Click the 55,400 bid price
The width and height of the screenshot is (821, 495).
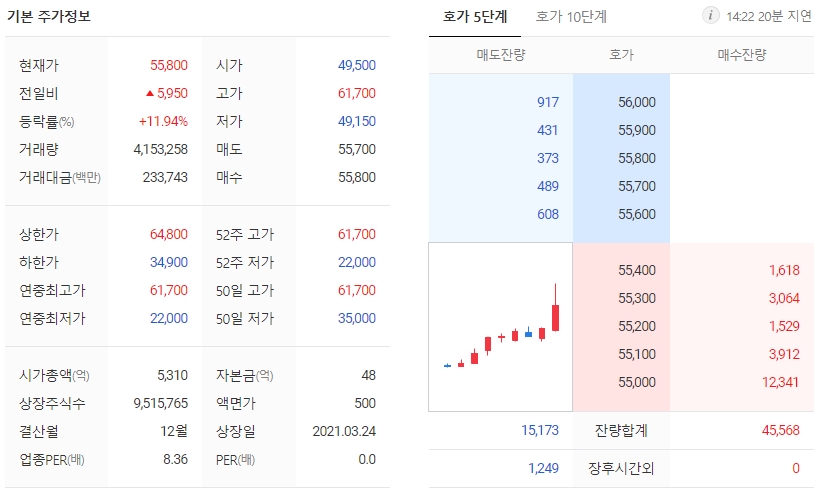click(637, 270)
